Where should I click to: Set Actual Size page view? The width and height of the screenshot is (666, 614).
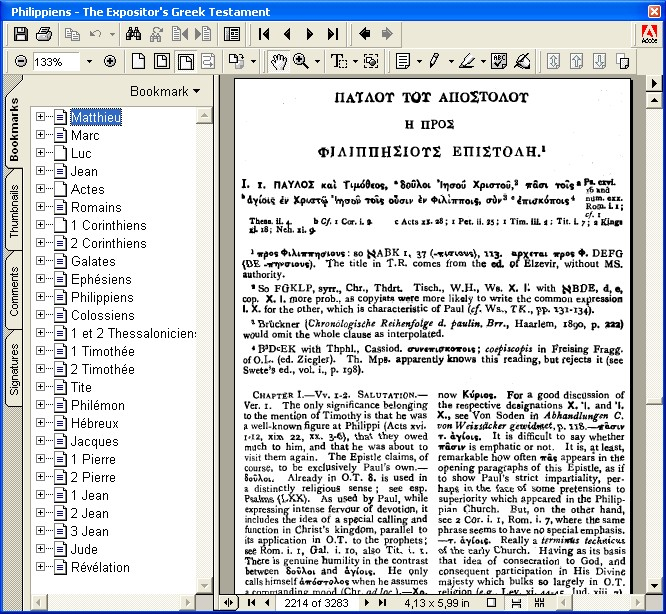[138, 62]
